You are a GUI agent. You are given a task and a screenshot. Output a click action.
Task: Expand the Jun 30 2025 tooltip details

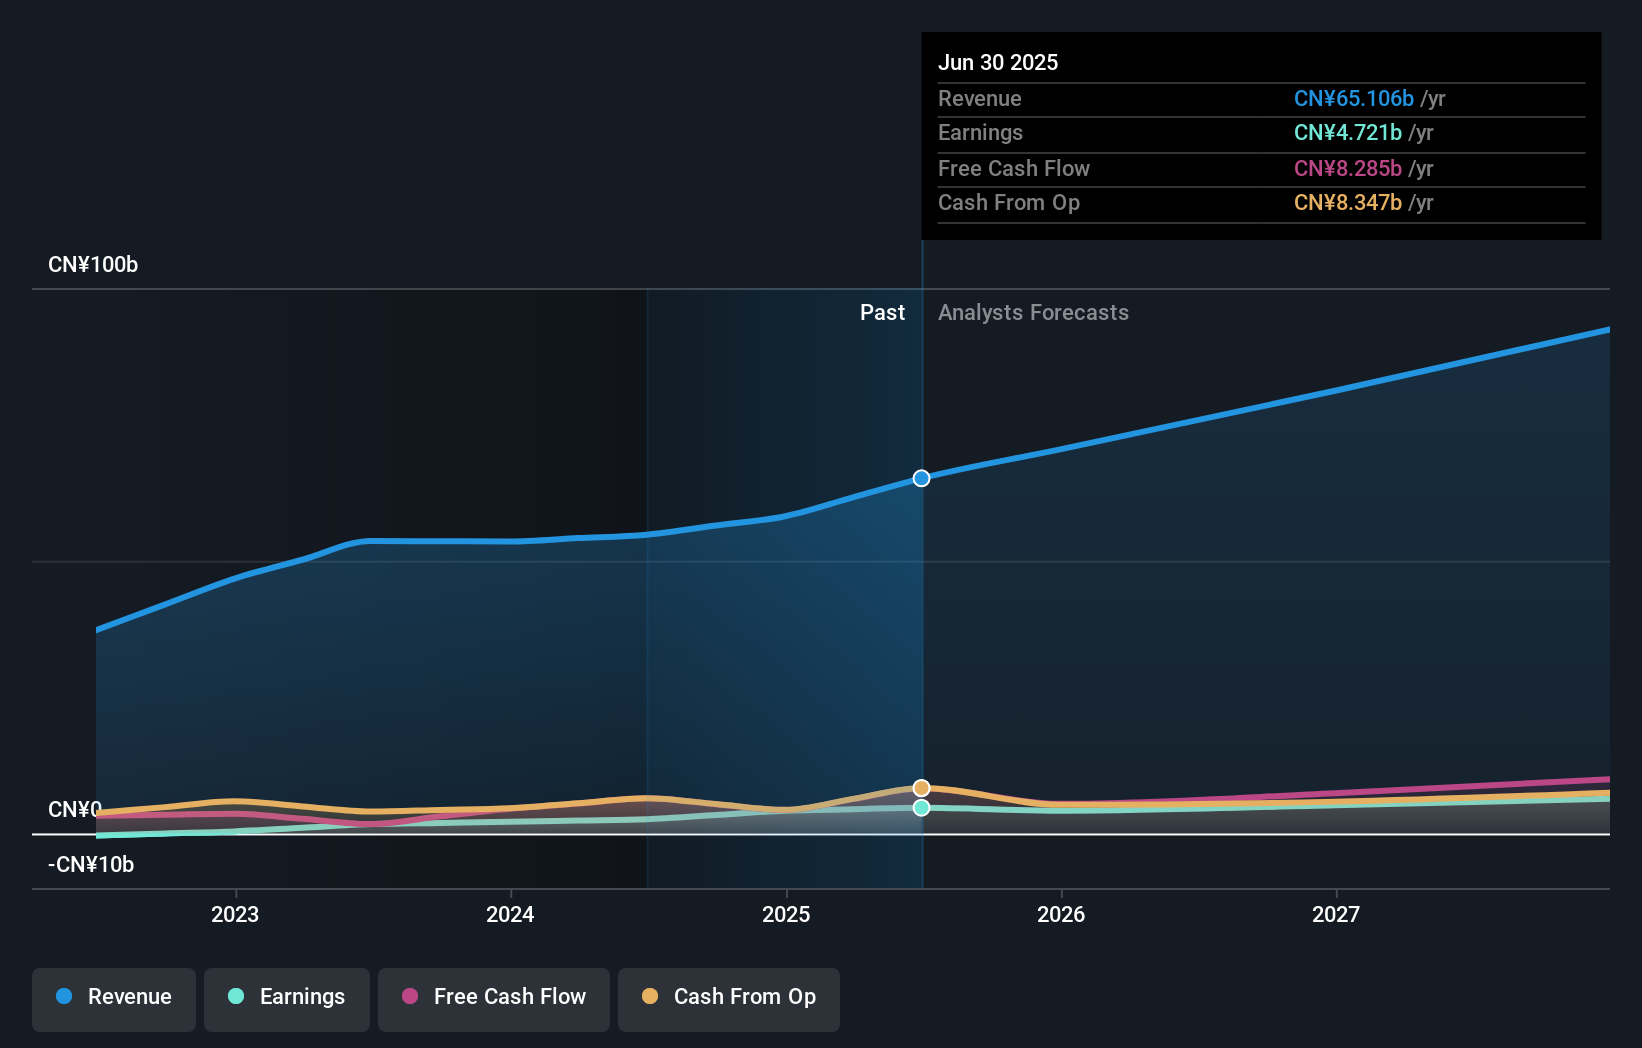[x=998, y=62]
